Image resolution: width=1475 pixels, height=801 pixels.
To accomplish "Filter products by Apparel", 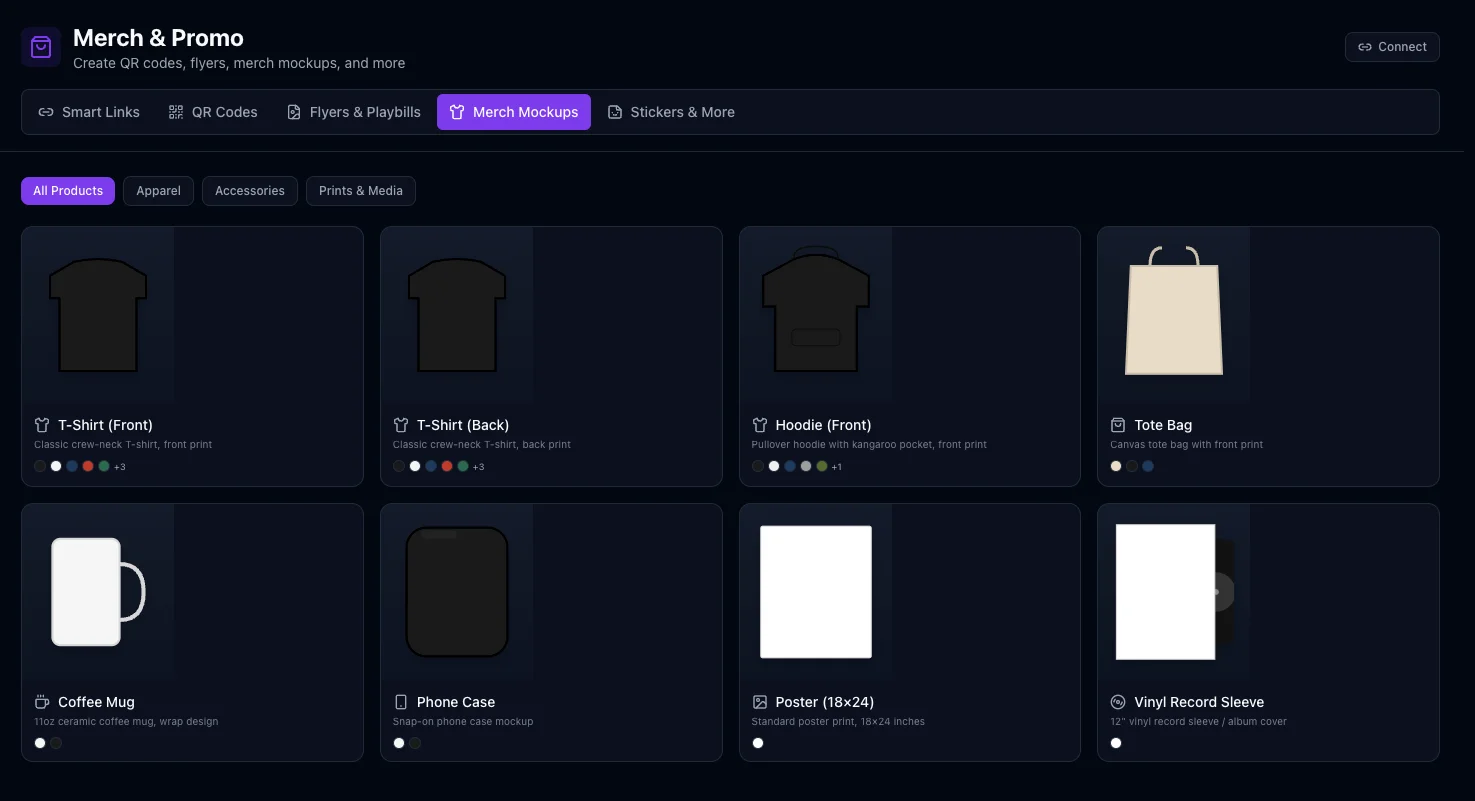I will (159, 191).
